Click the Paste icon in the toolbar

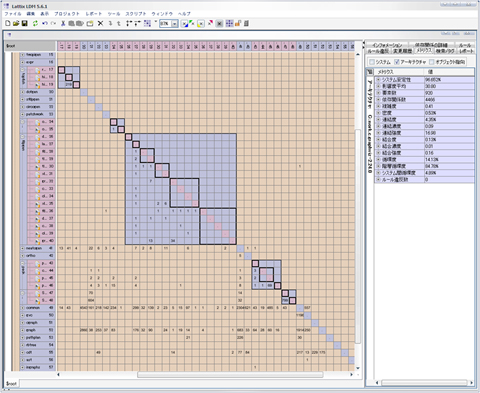coord(80,23)
